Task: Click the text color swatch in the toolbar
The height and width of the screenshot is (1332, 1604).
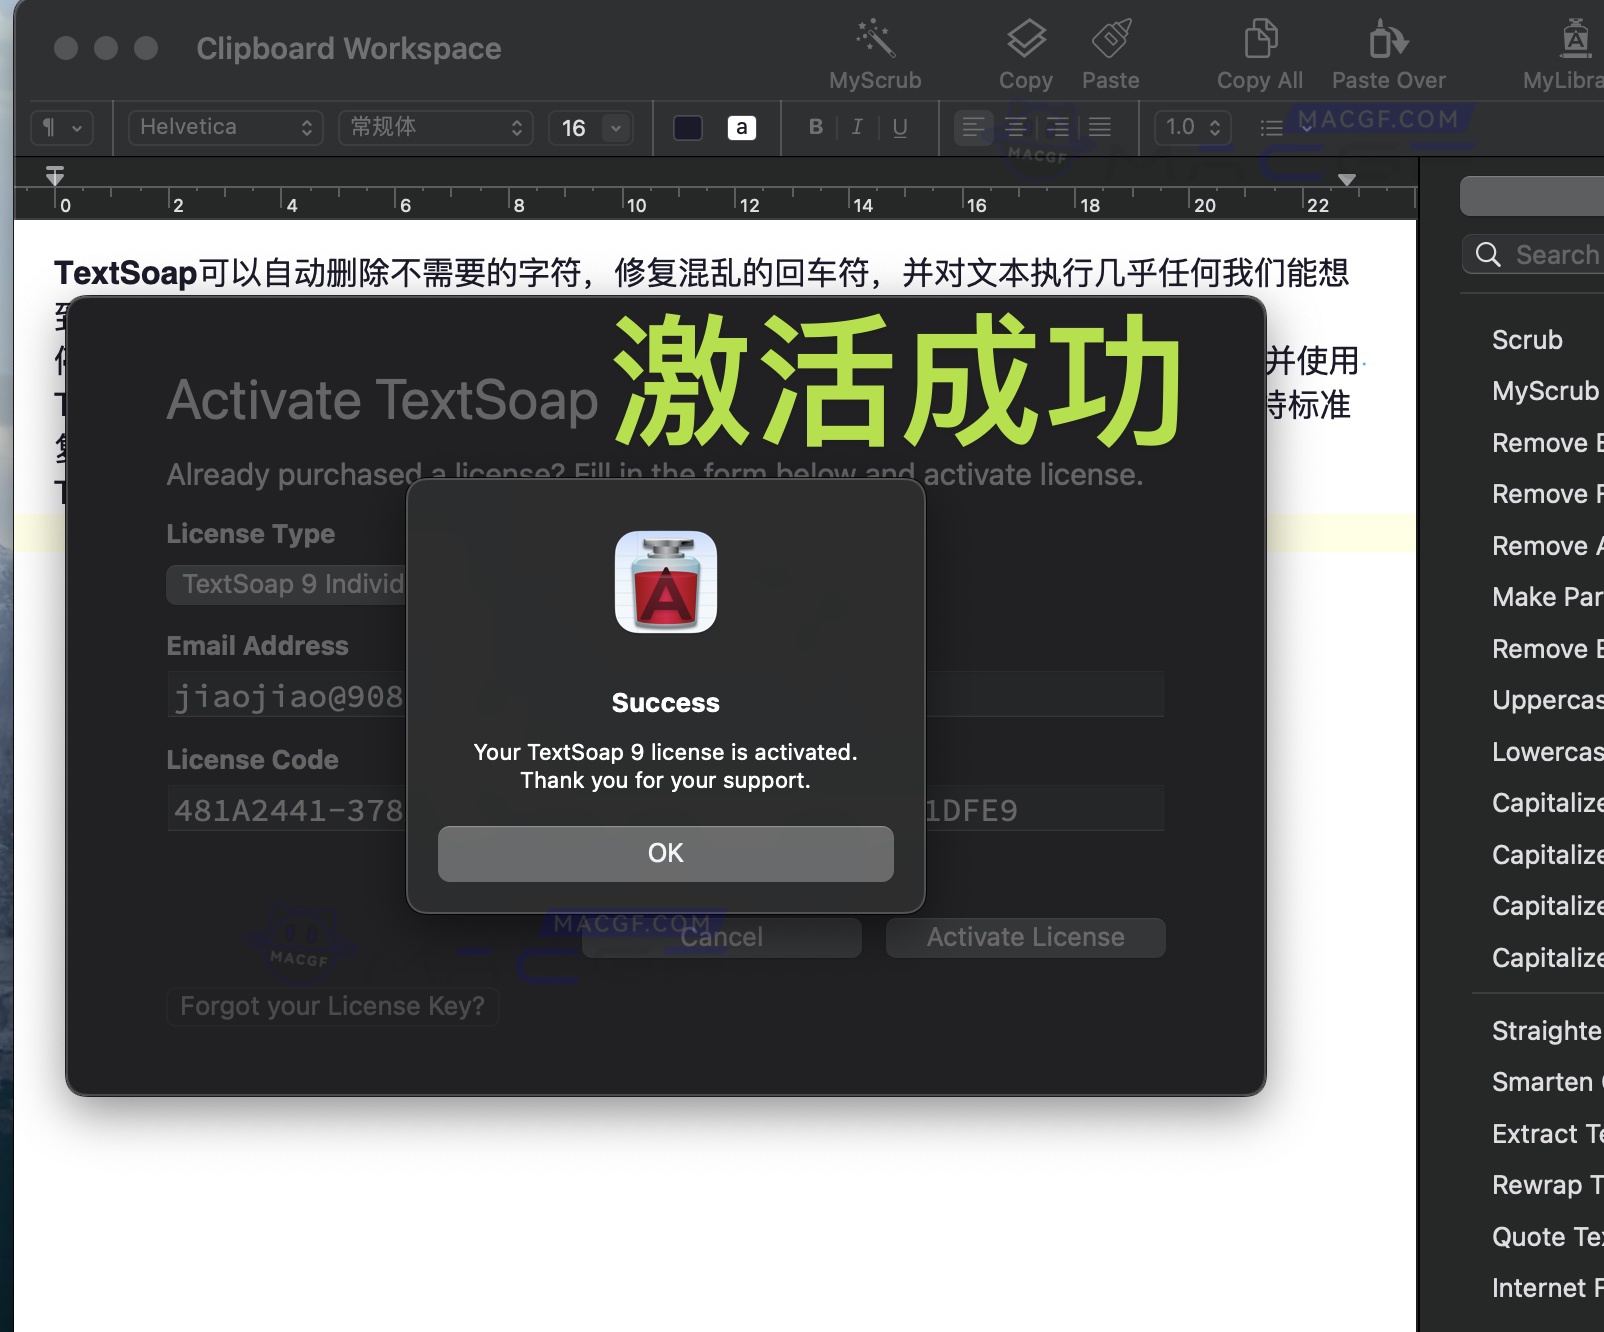Action: tap(687, 127)
